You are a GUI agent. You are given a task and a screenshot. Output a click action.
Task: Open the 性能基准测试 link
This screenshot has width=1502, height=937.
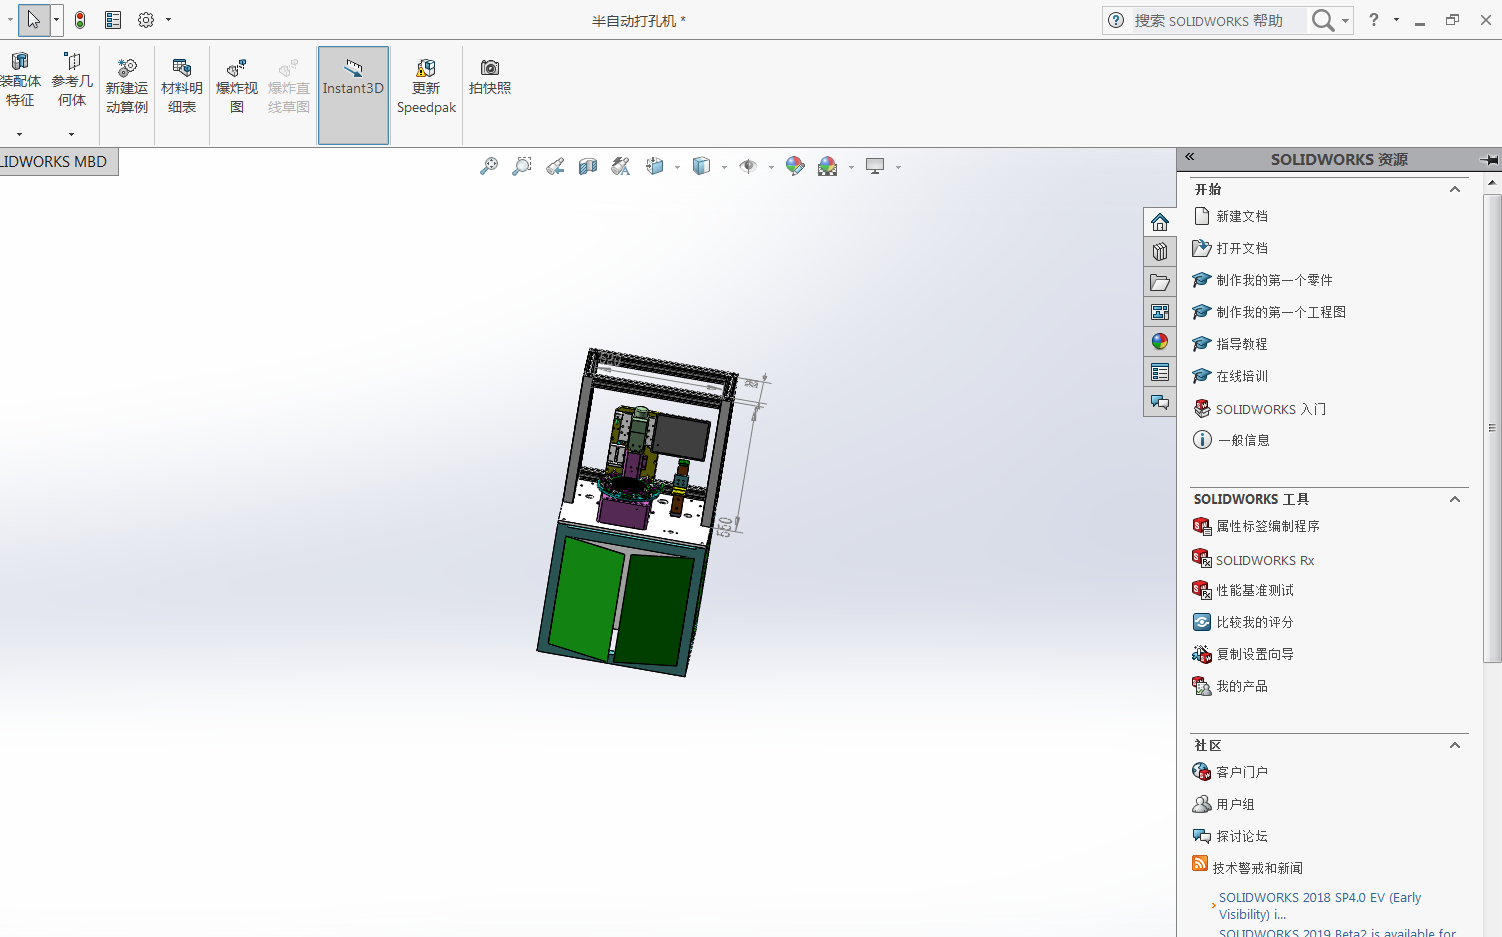pyautogui.click(x=1255, y=590)
